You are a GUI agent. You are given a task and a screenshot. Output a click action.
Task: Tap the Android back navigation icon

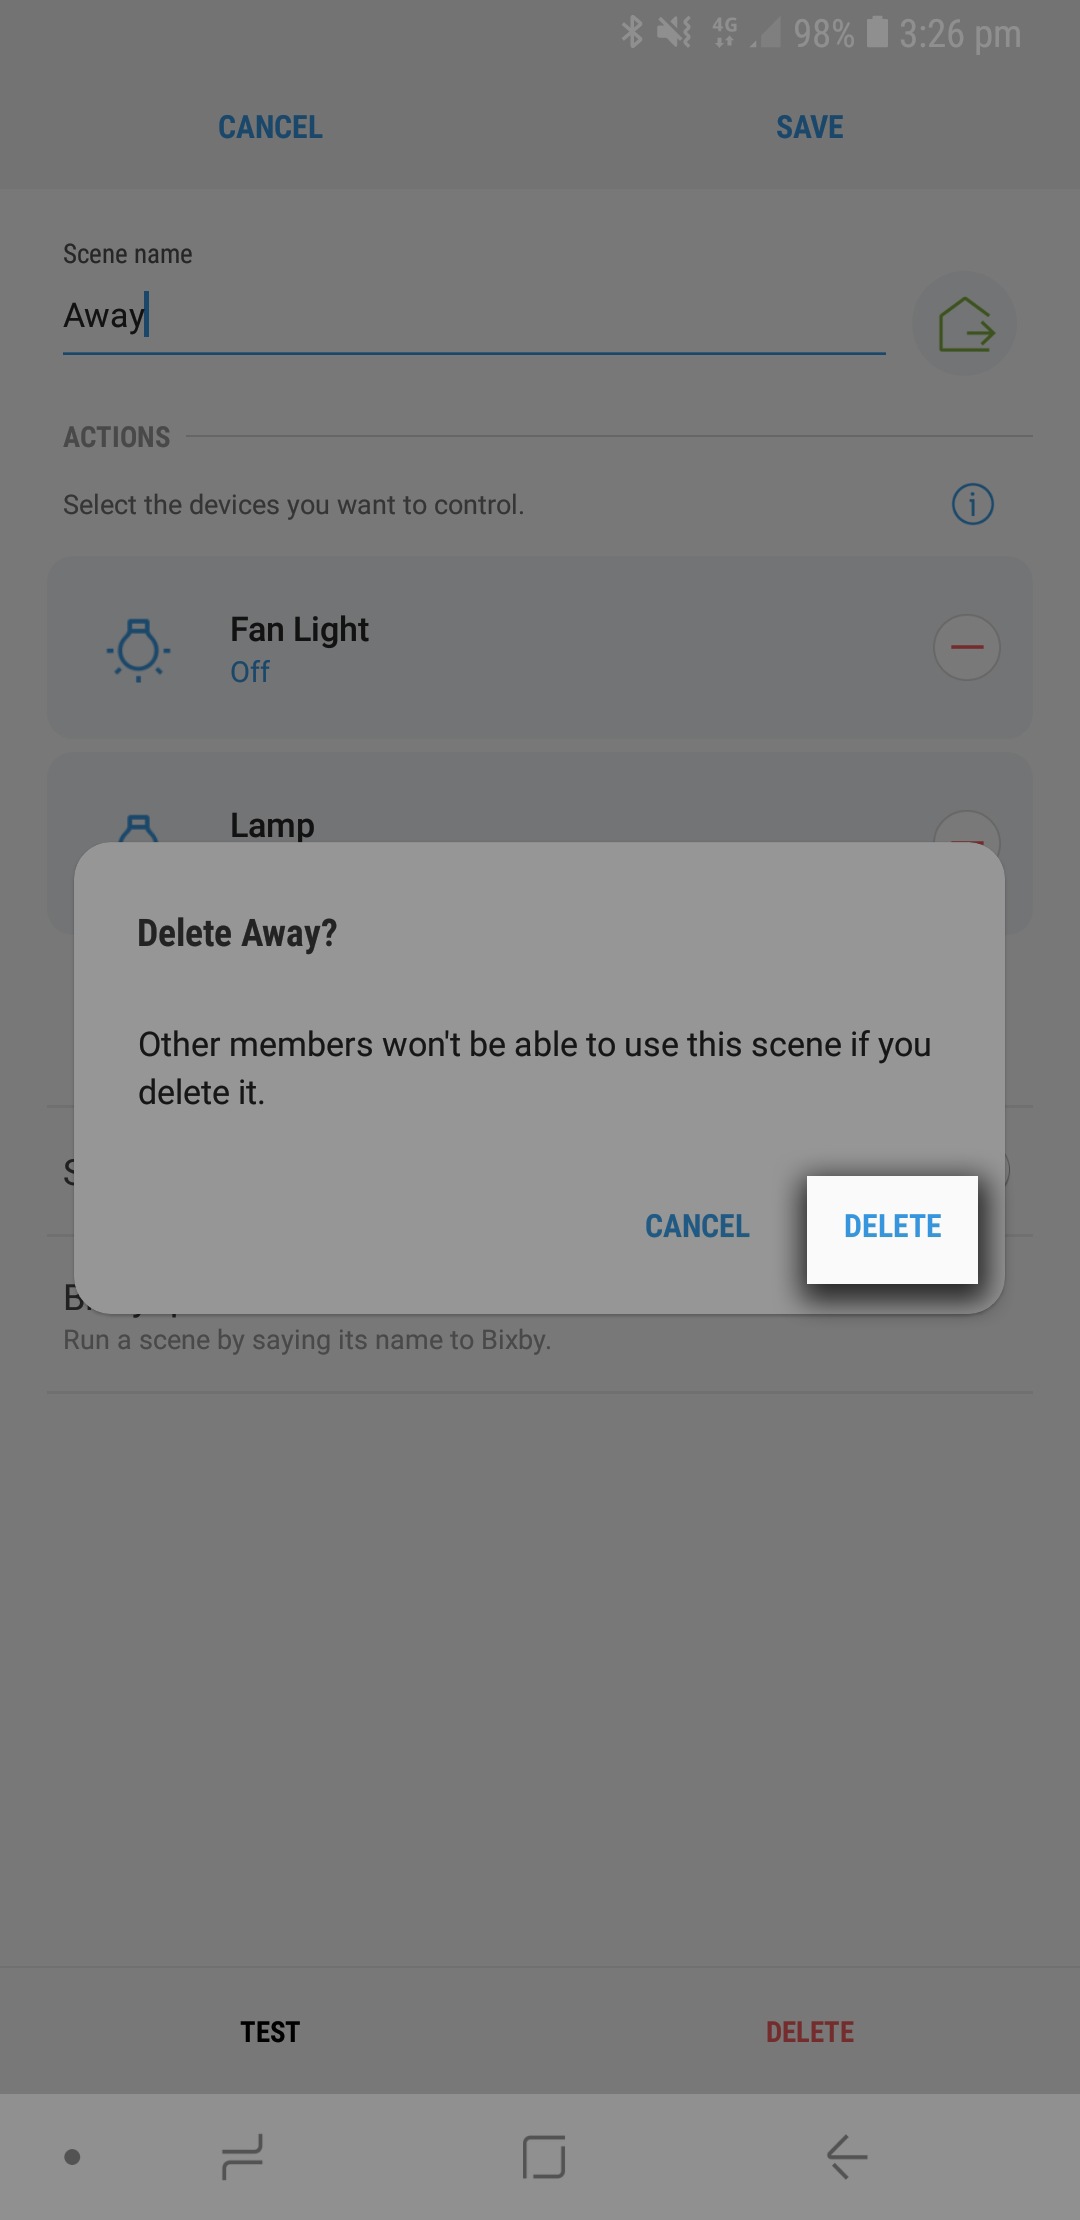(846, 2157)
